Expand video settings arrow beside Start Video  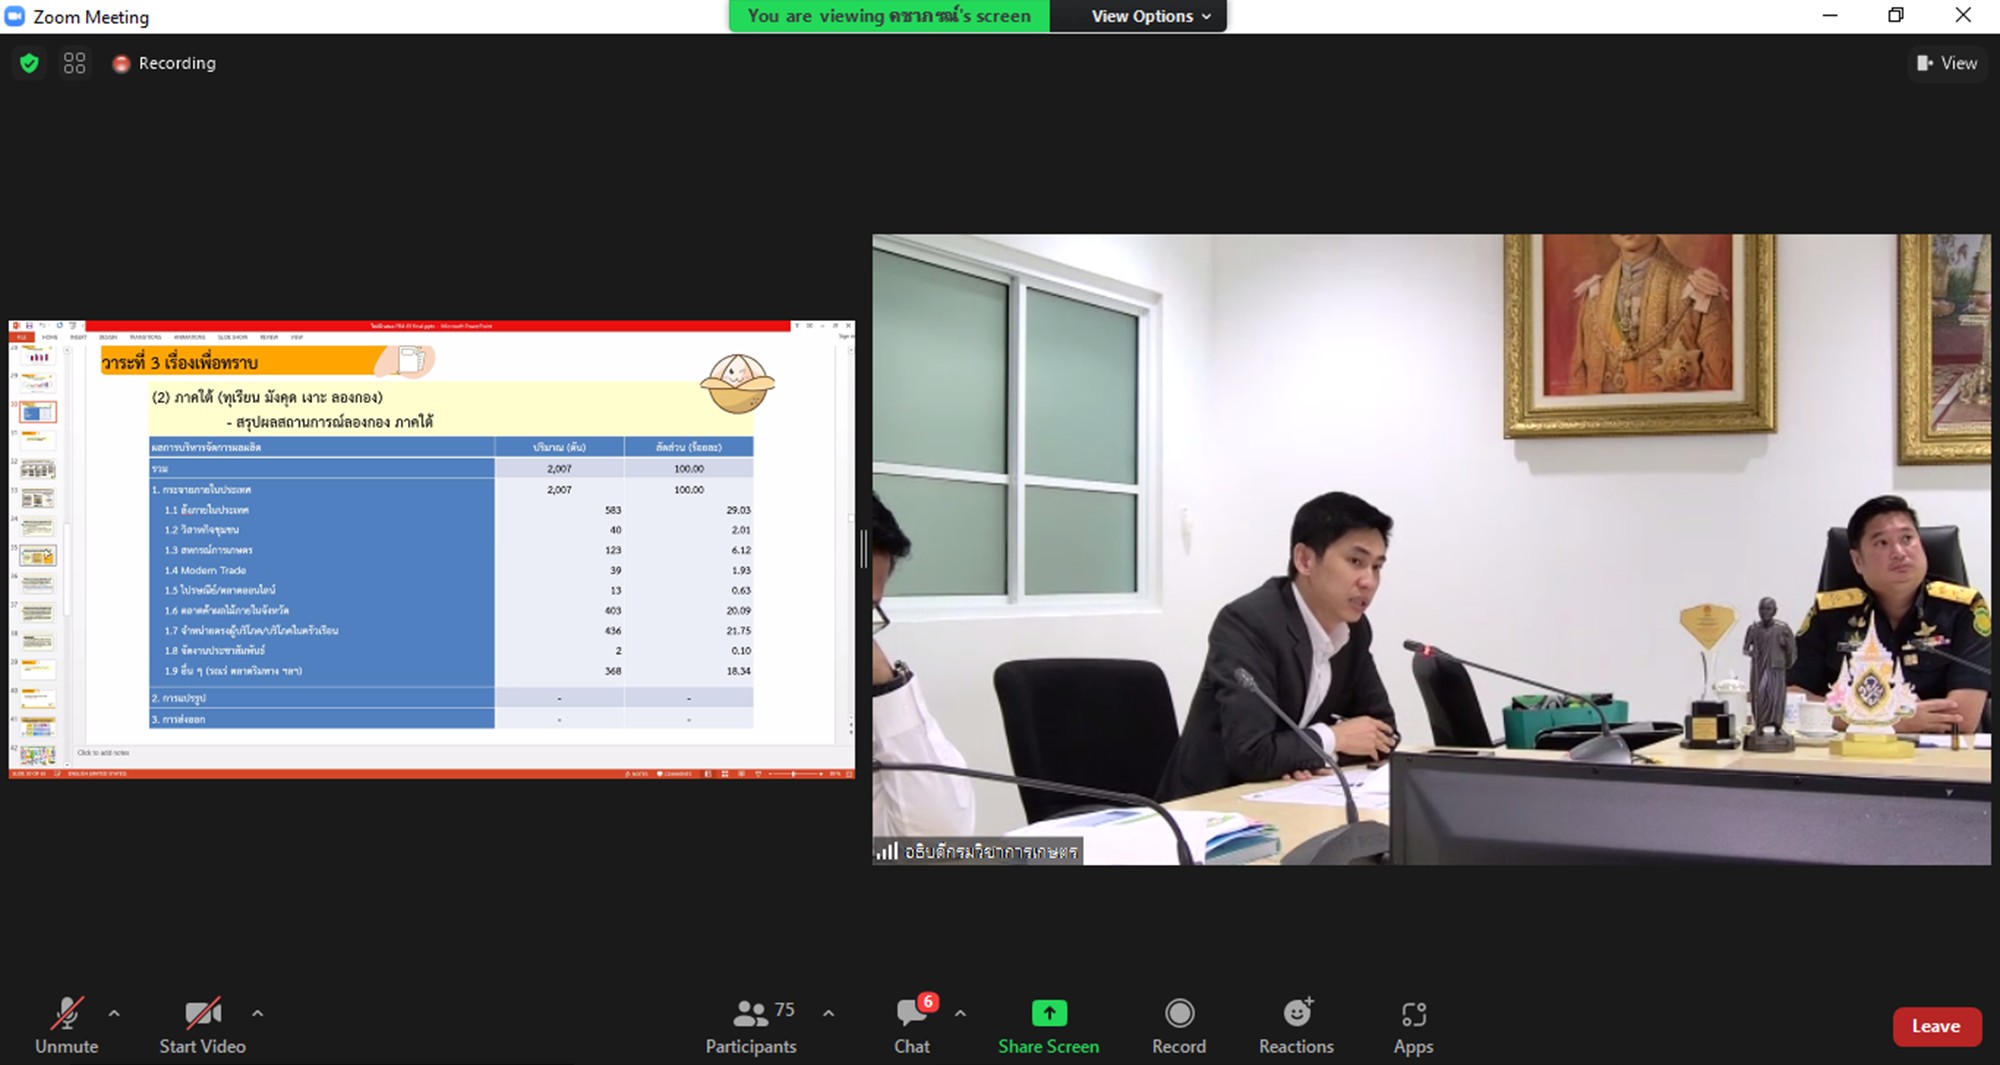click(257, 1013)
